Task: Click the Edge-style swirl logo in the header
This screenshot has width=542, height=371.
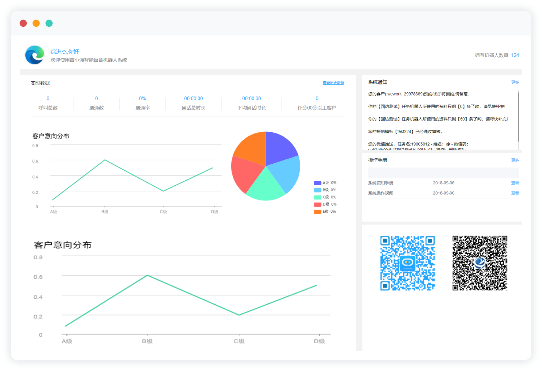Action: (35, 55)
